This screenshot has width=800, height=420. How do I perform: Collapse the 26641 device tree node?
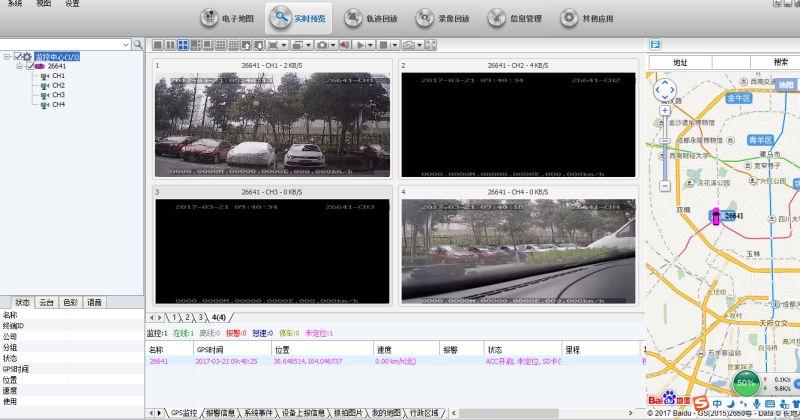point(19,66)
